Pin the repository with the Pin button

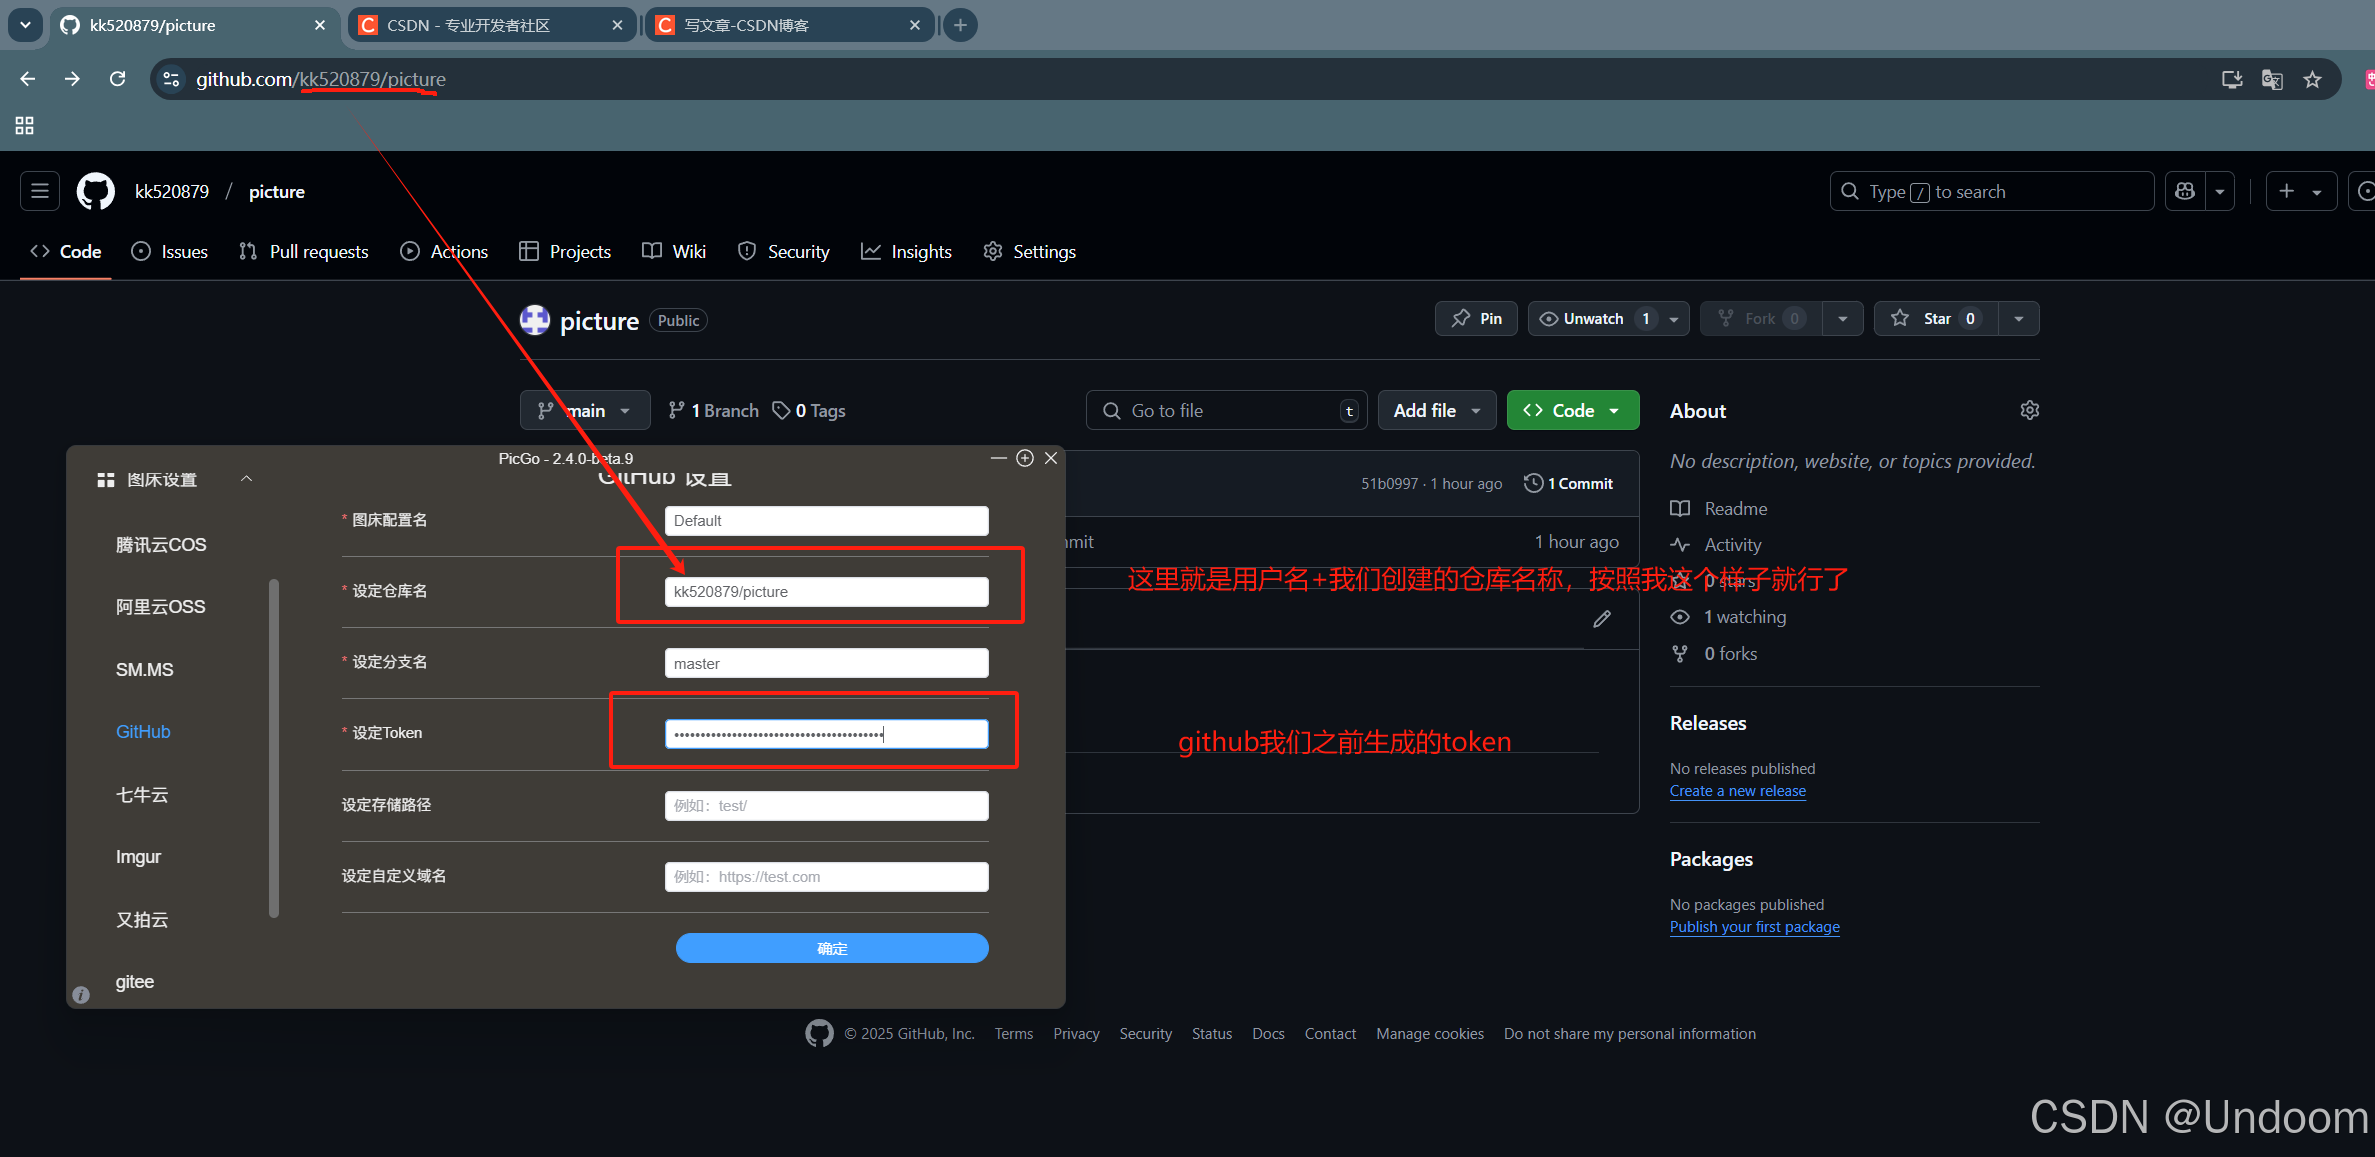(1477, 319)
